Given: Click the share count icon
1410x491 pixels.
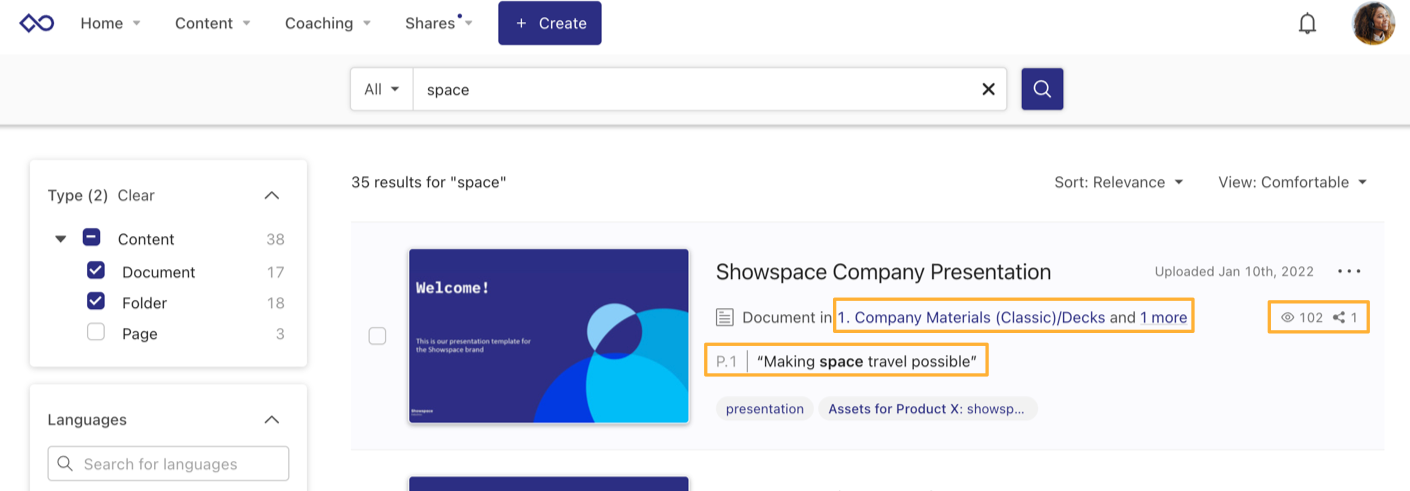Looking at the screenshot, I should [x=1339, y=317].
